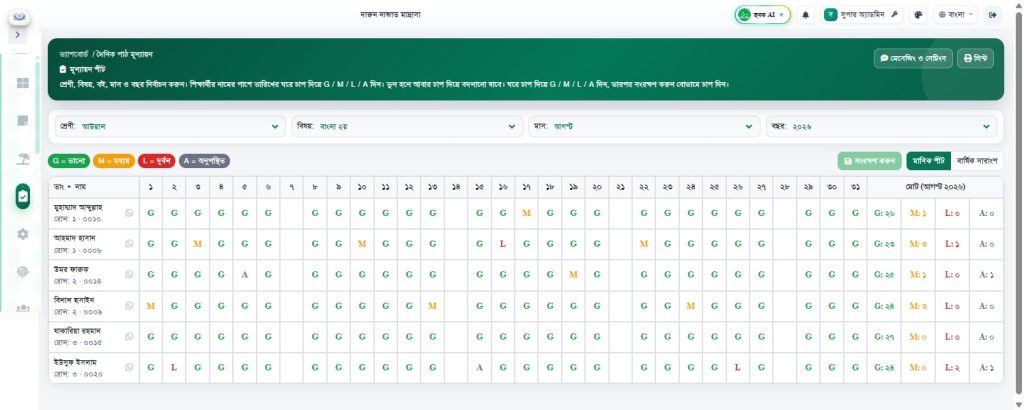Image resolution: width=1024 pixels, height=410 pixels.
Task: Click L total cell for ইউসুফ ইসলাম
Action: 952,368
